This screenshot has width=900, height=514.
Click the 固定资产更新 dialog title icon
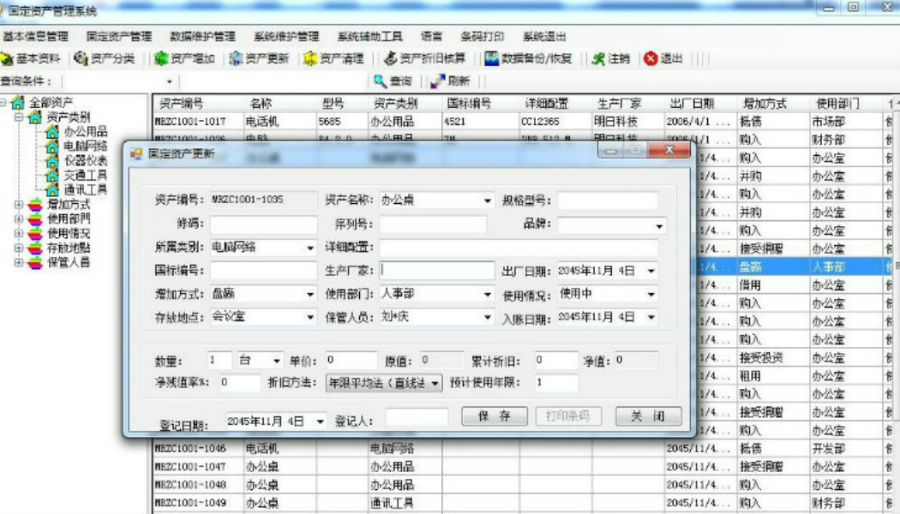137,154
